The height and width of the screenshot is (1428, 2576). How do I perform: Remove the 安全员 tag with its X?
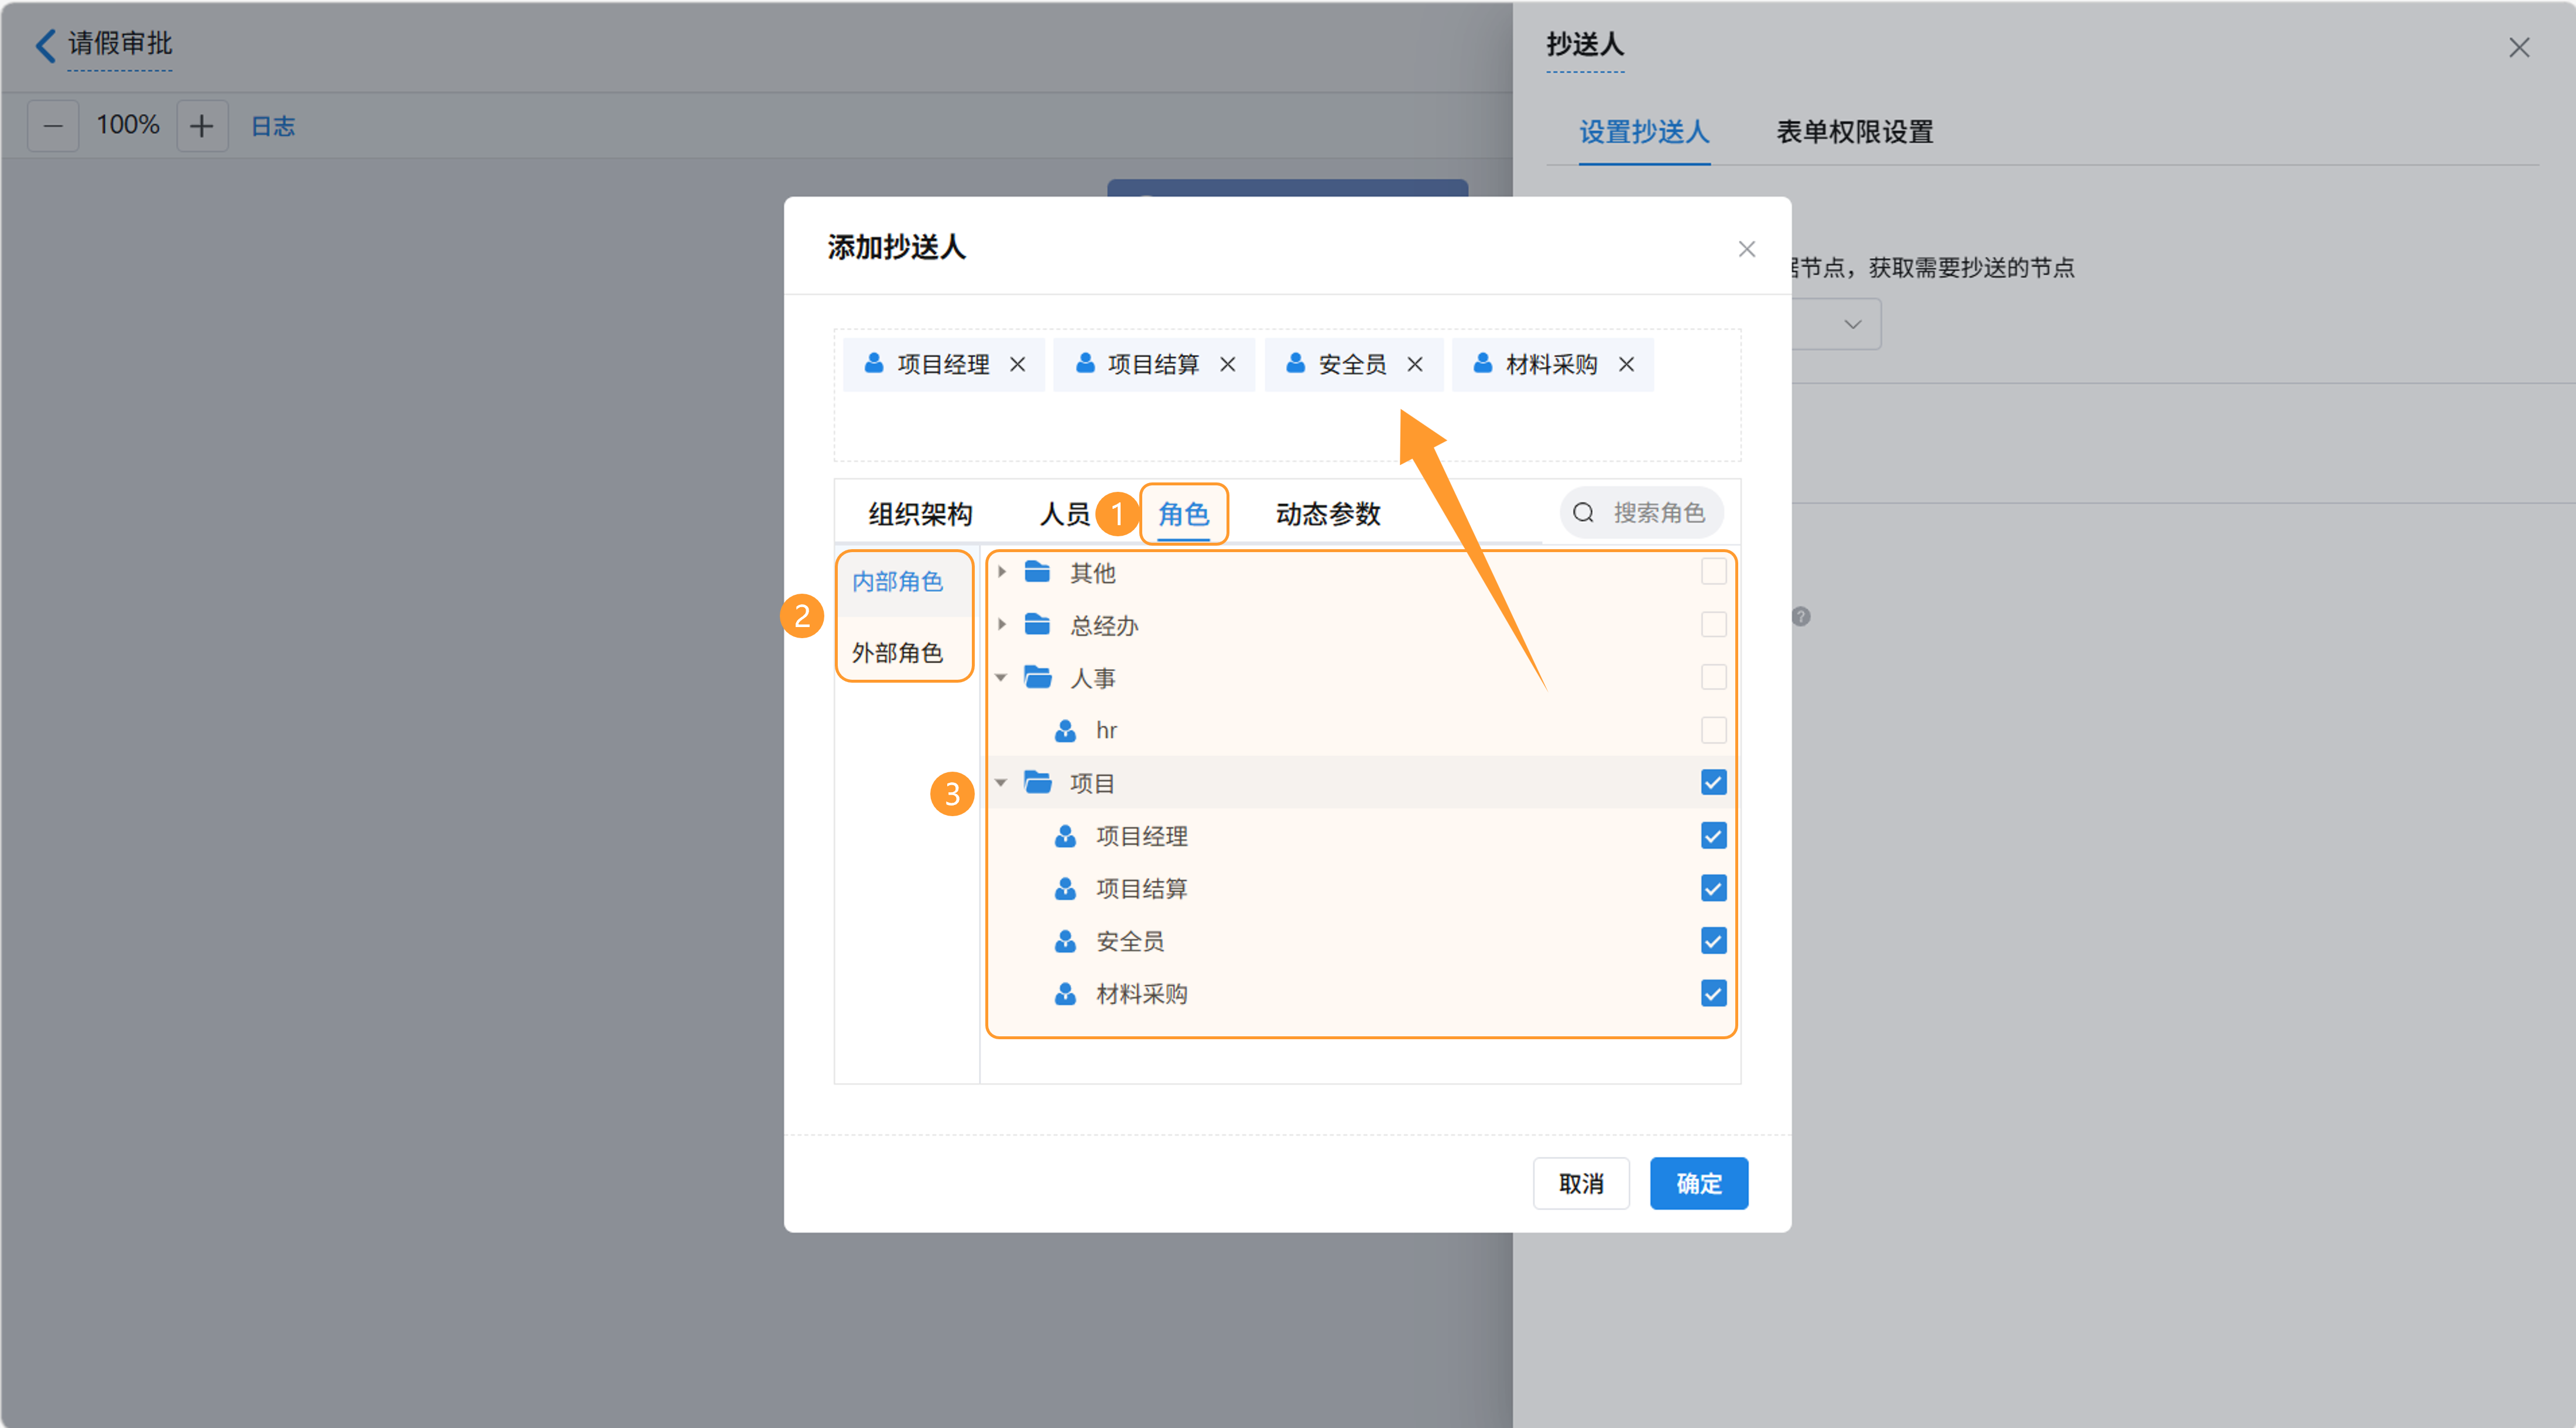coord(1414,364)
